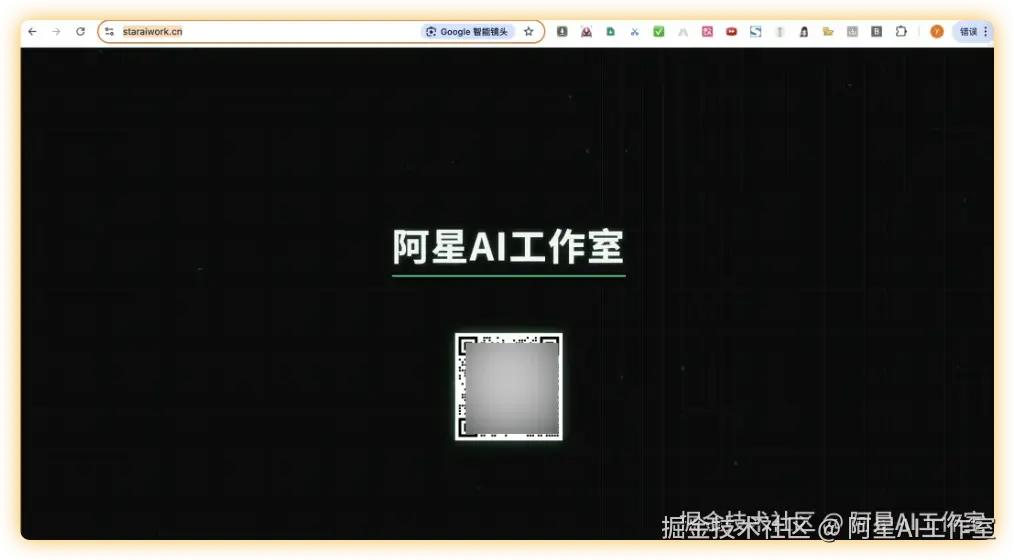Open the dark gray download-arrow extension
1014x560 pixels.
[x=562, y=32]
